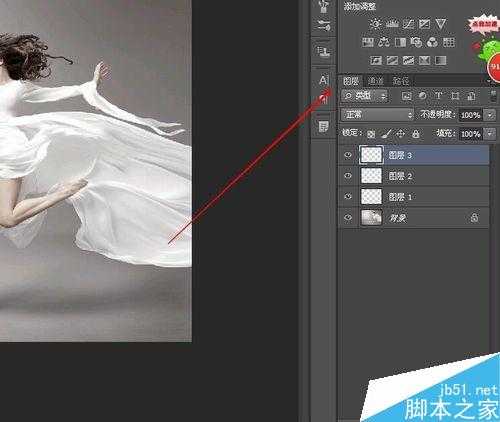This screenshot has width=500, height=422.
Task: Filter layers by shape layers
Action: tap(455, 96)
